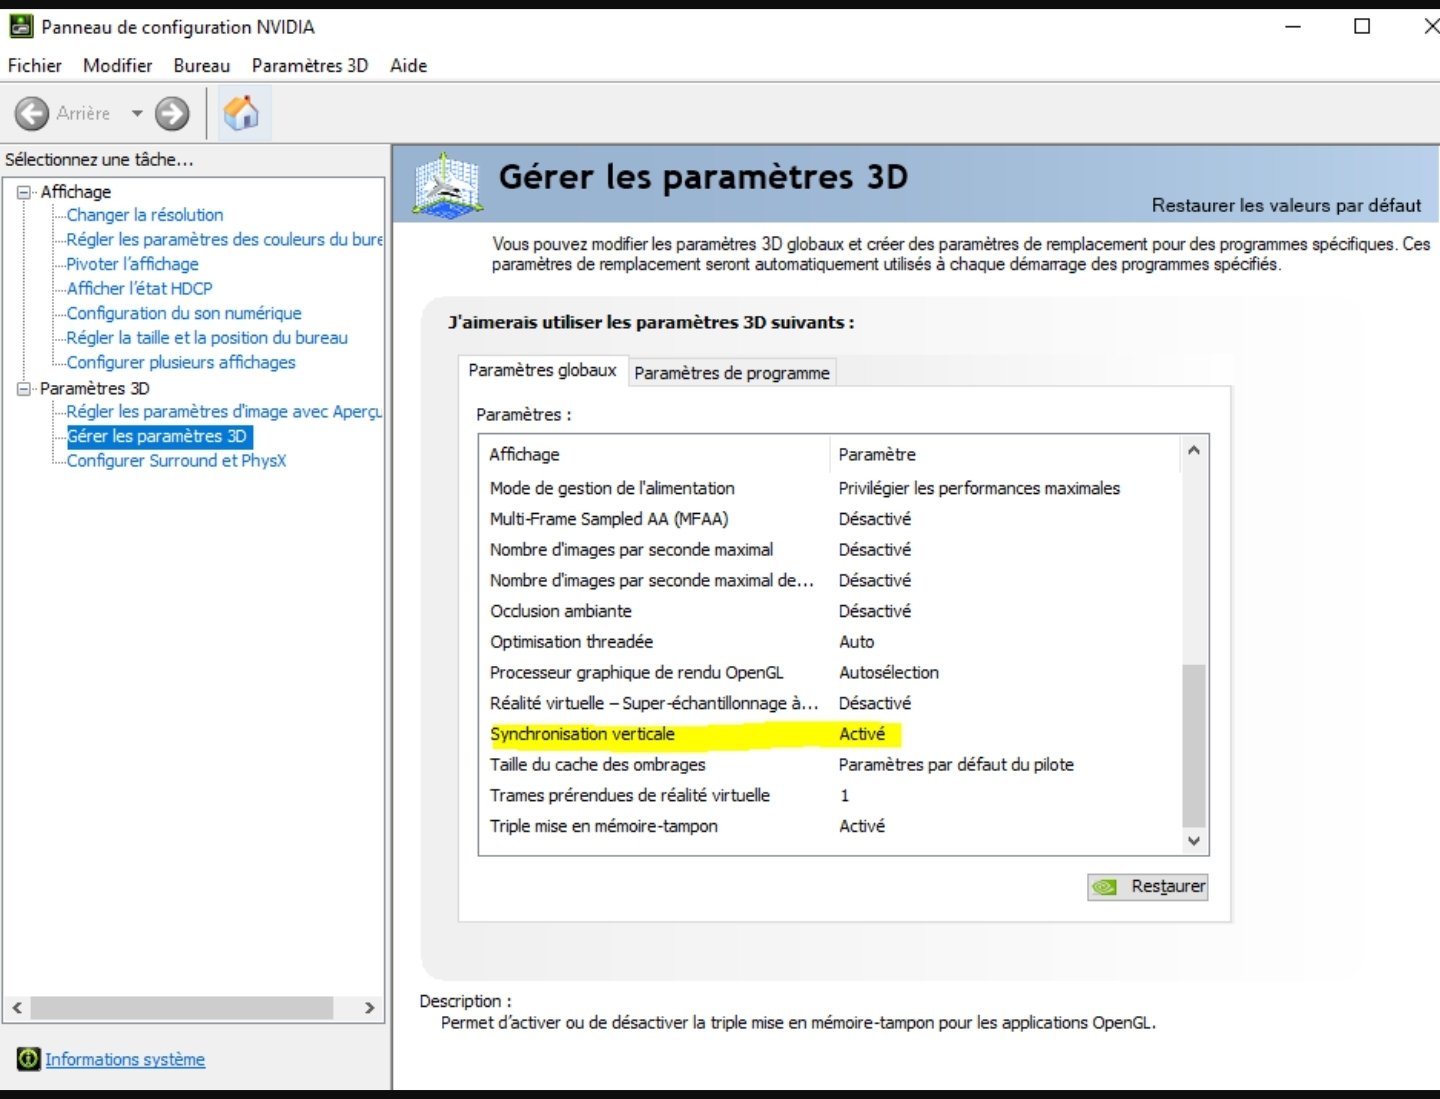The image size is (1440, 1099).
Task: Click task tree scroll left arrow
Action: click(17, 1008)
